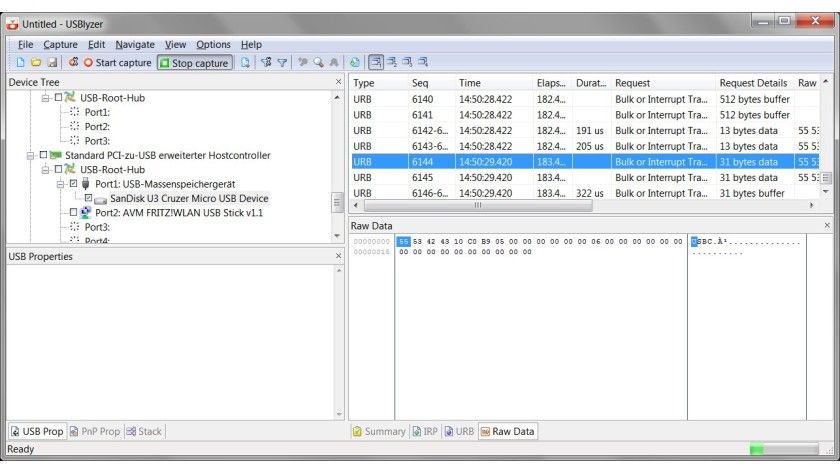Collapse USB-Root-Hub node under erweiterter Hostcontroller

46,170
